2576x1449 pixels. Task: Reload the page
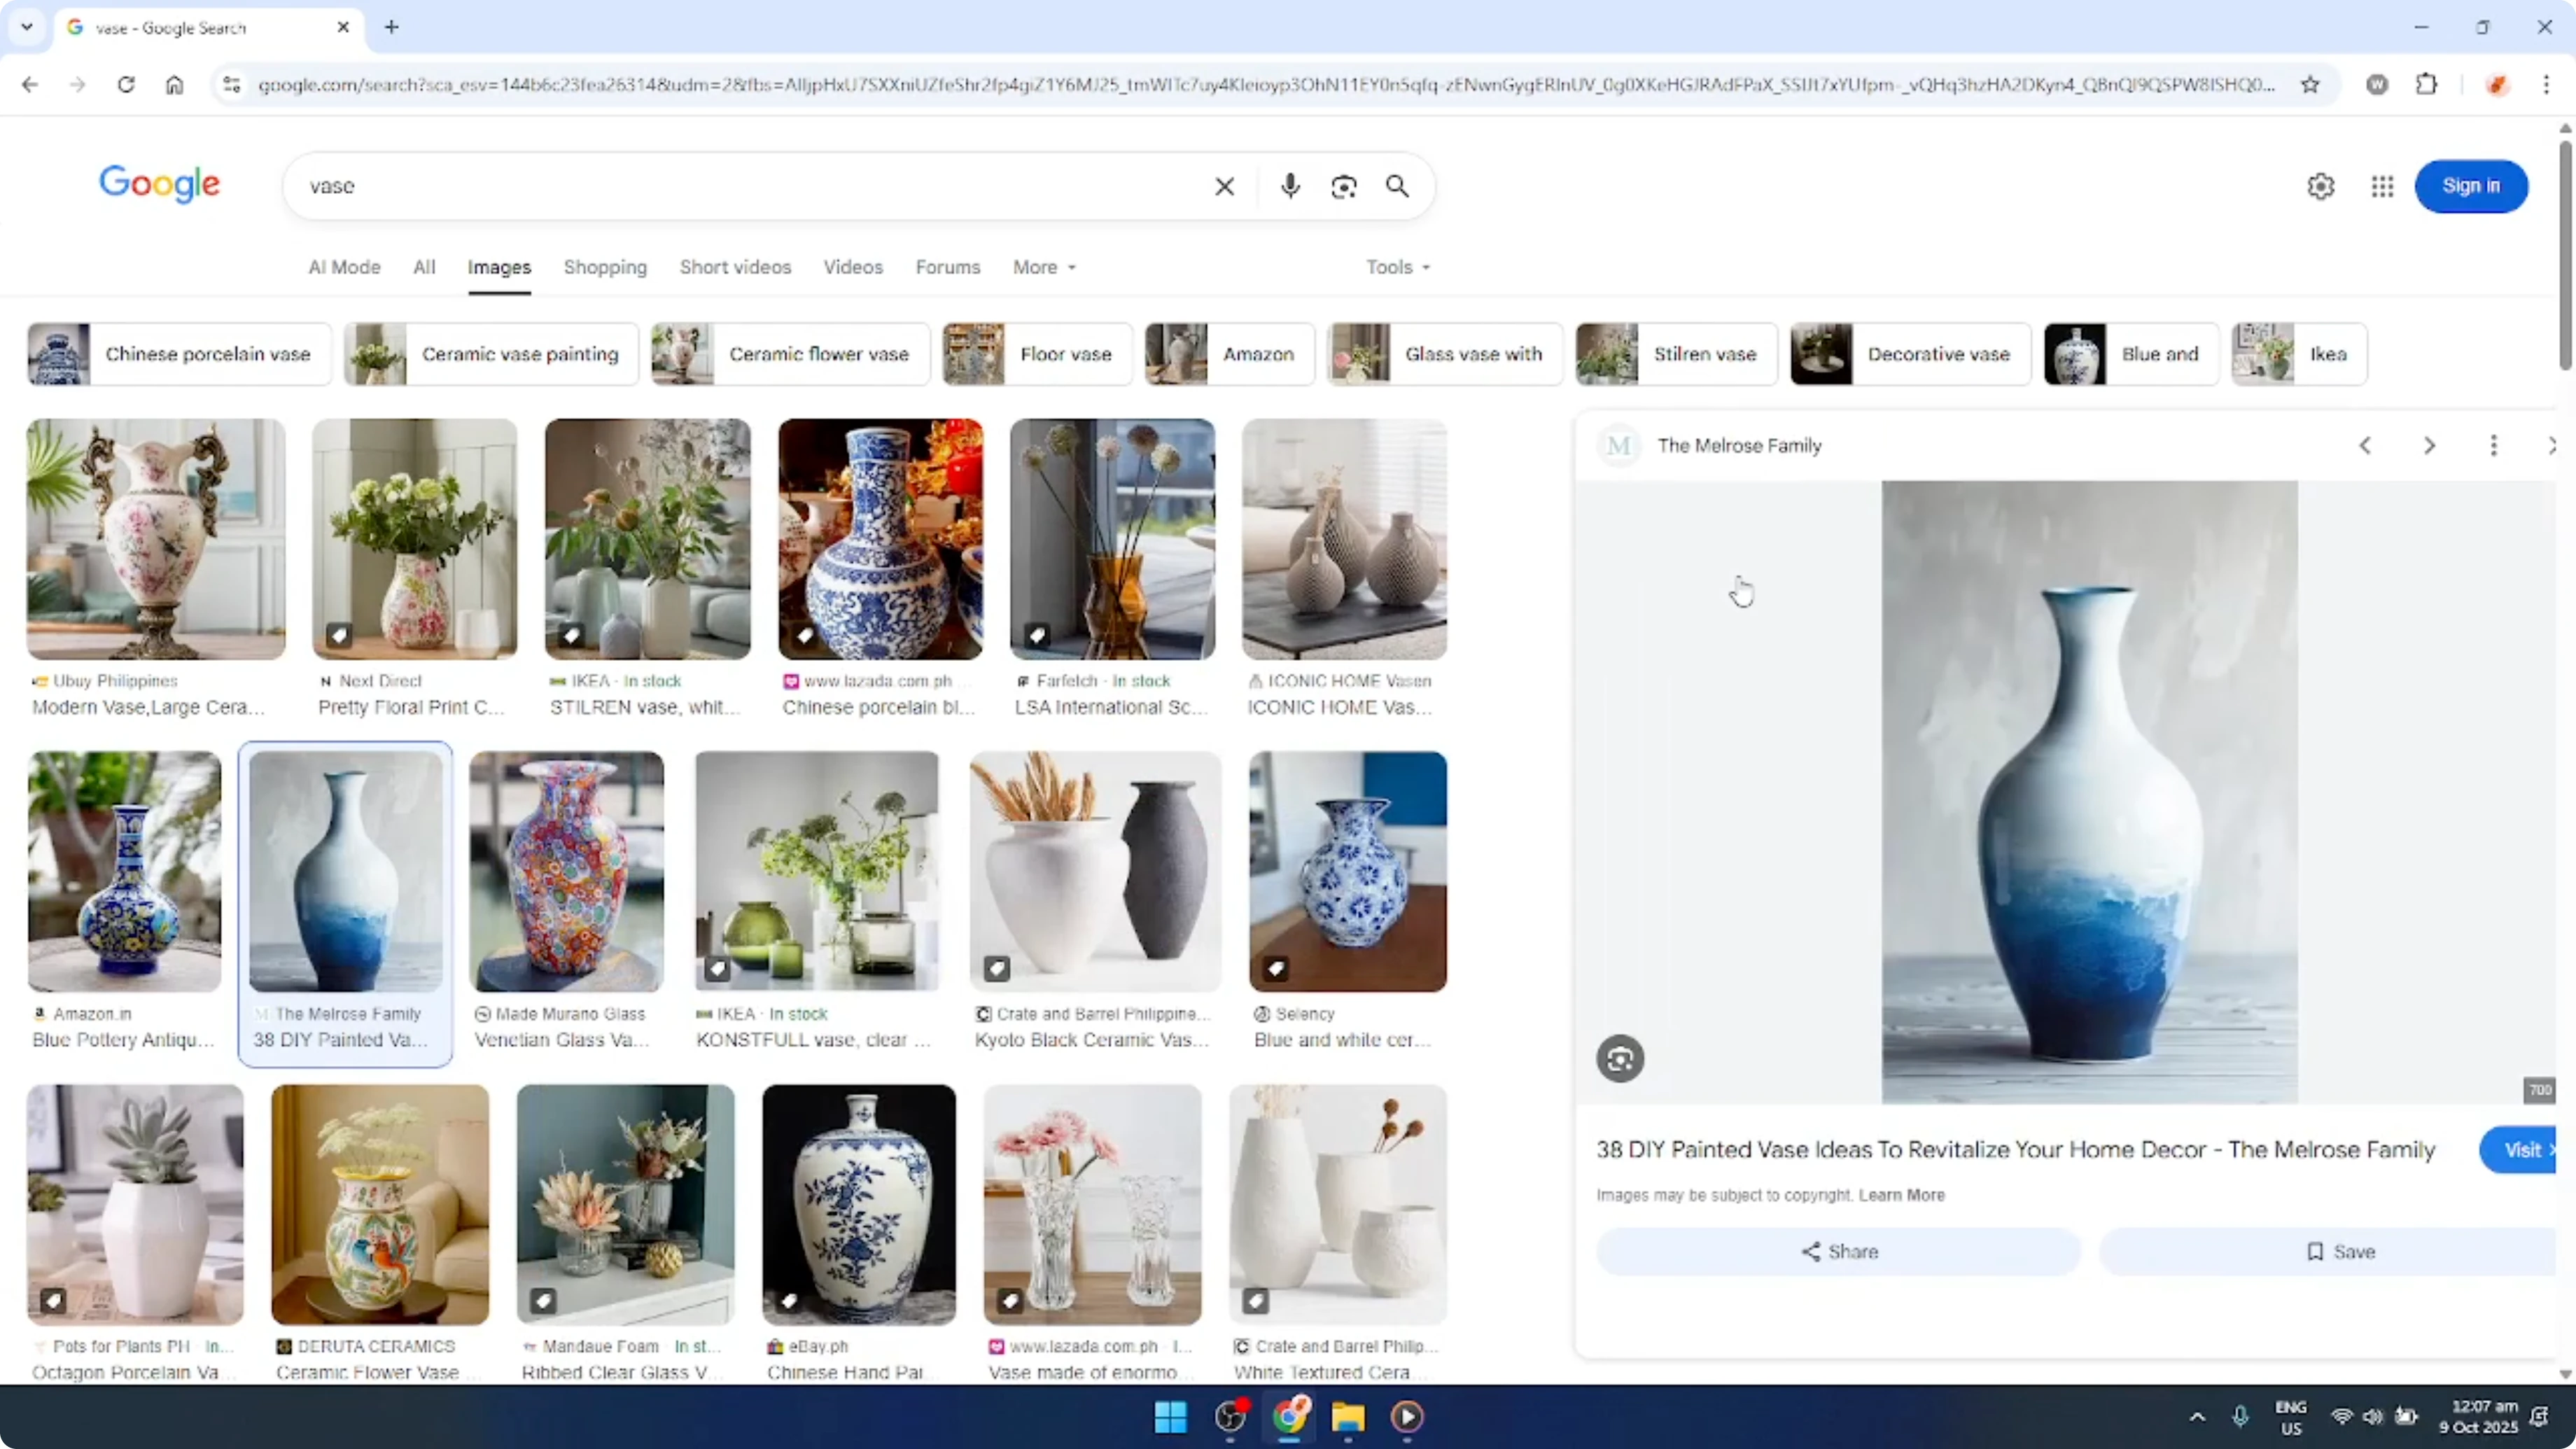pos(126,85)
